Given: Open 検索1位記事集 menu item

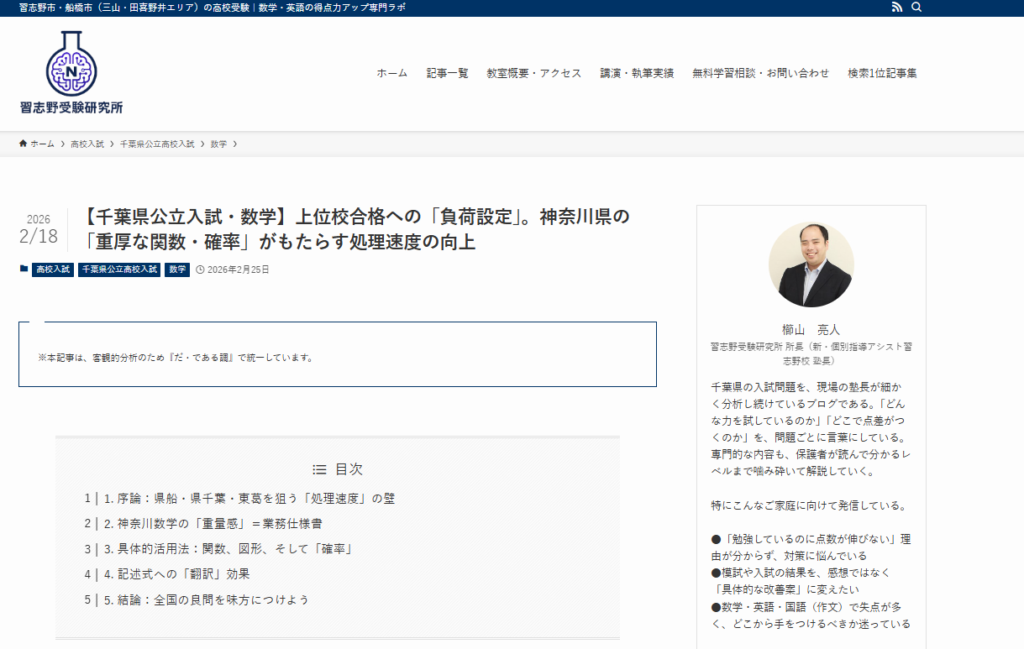Looking at the screenshot, I should 882,73.
